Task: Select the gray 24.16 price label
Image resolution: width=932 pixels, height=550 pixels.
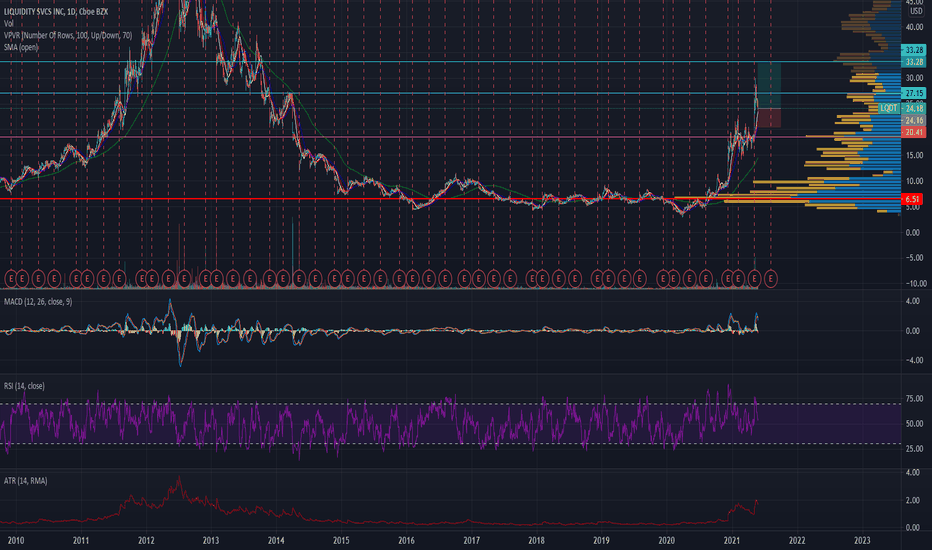Action: click(914, 121)
